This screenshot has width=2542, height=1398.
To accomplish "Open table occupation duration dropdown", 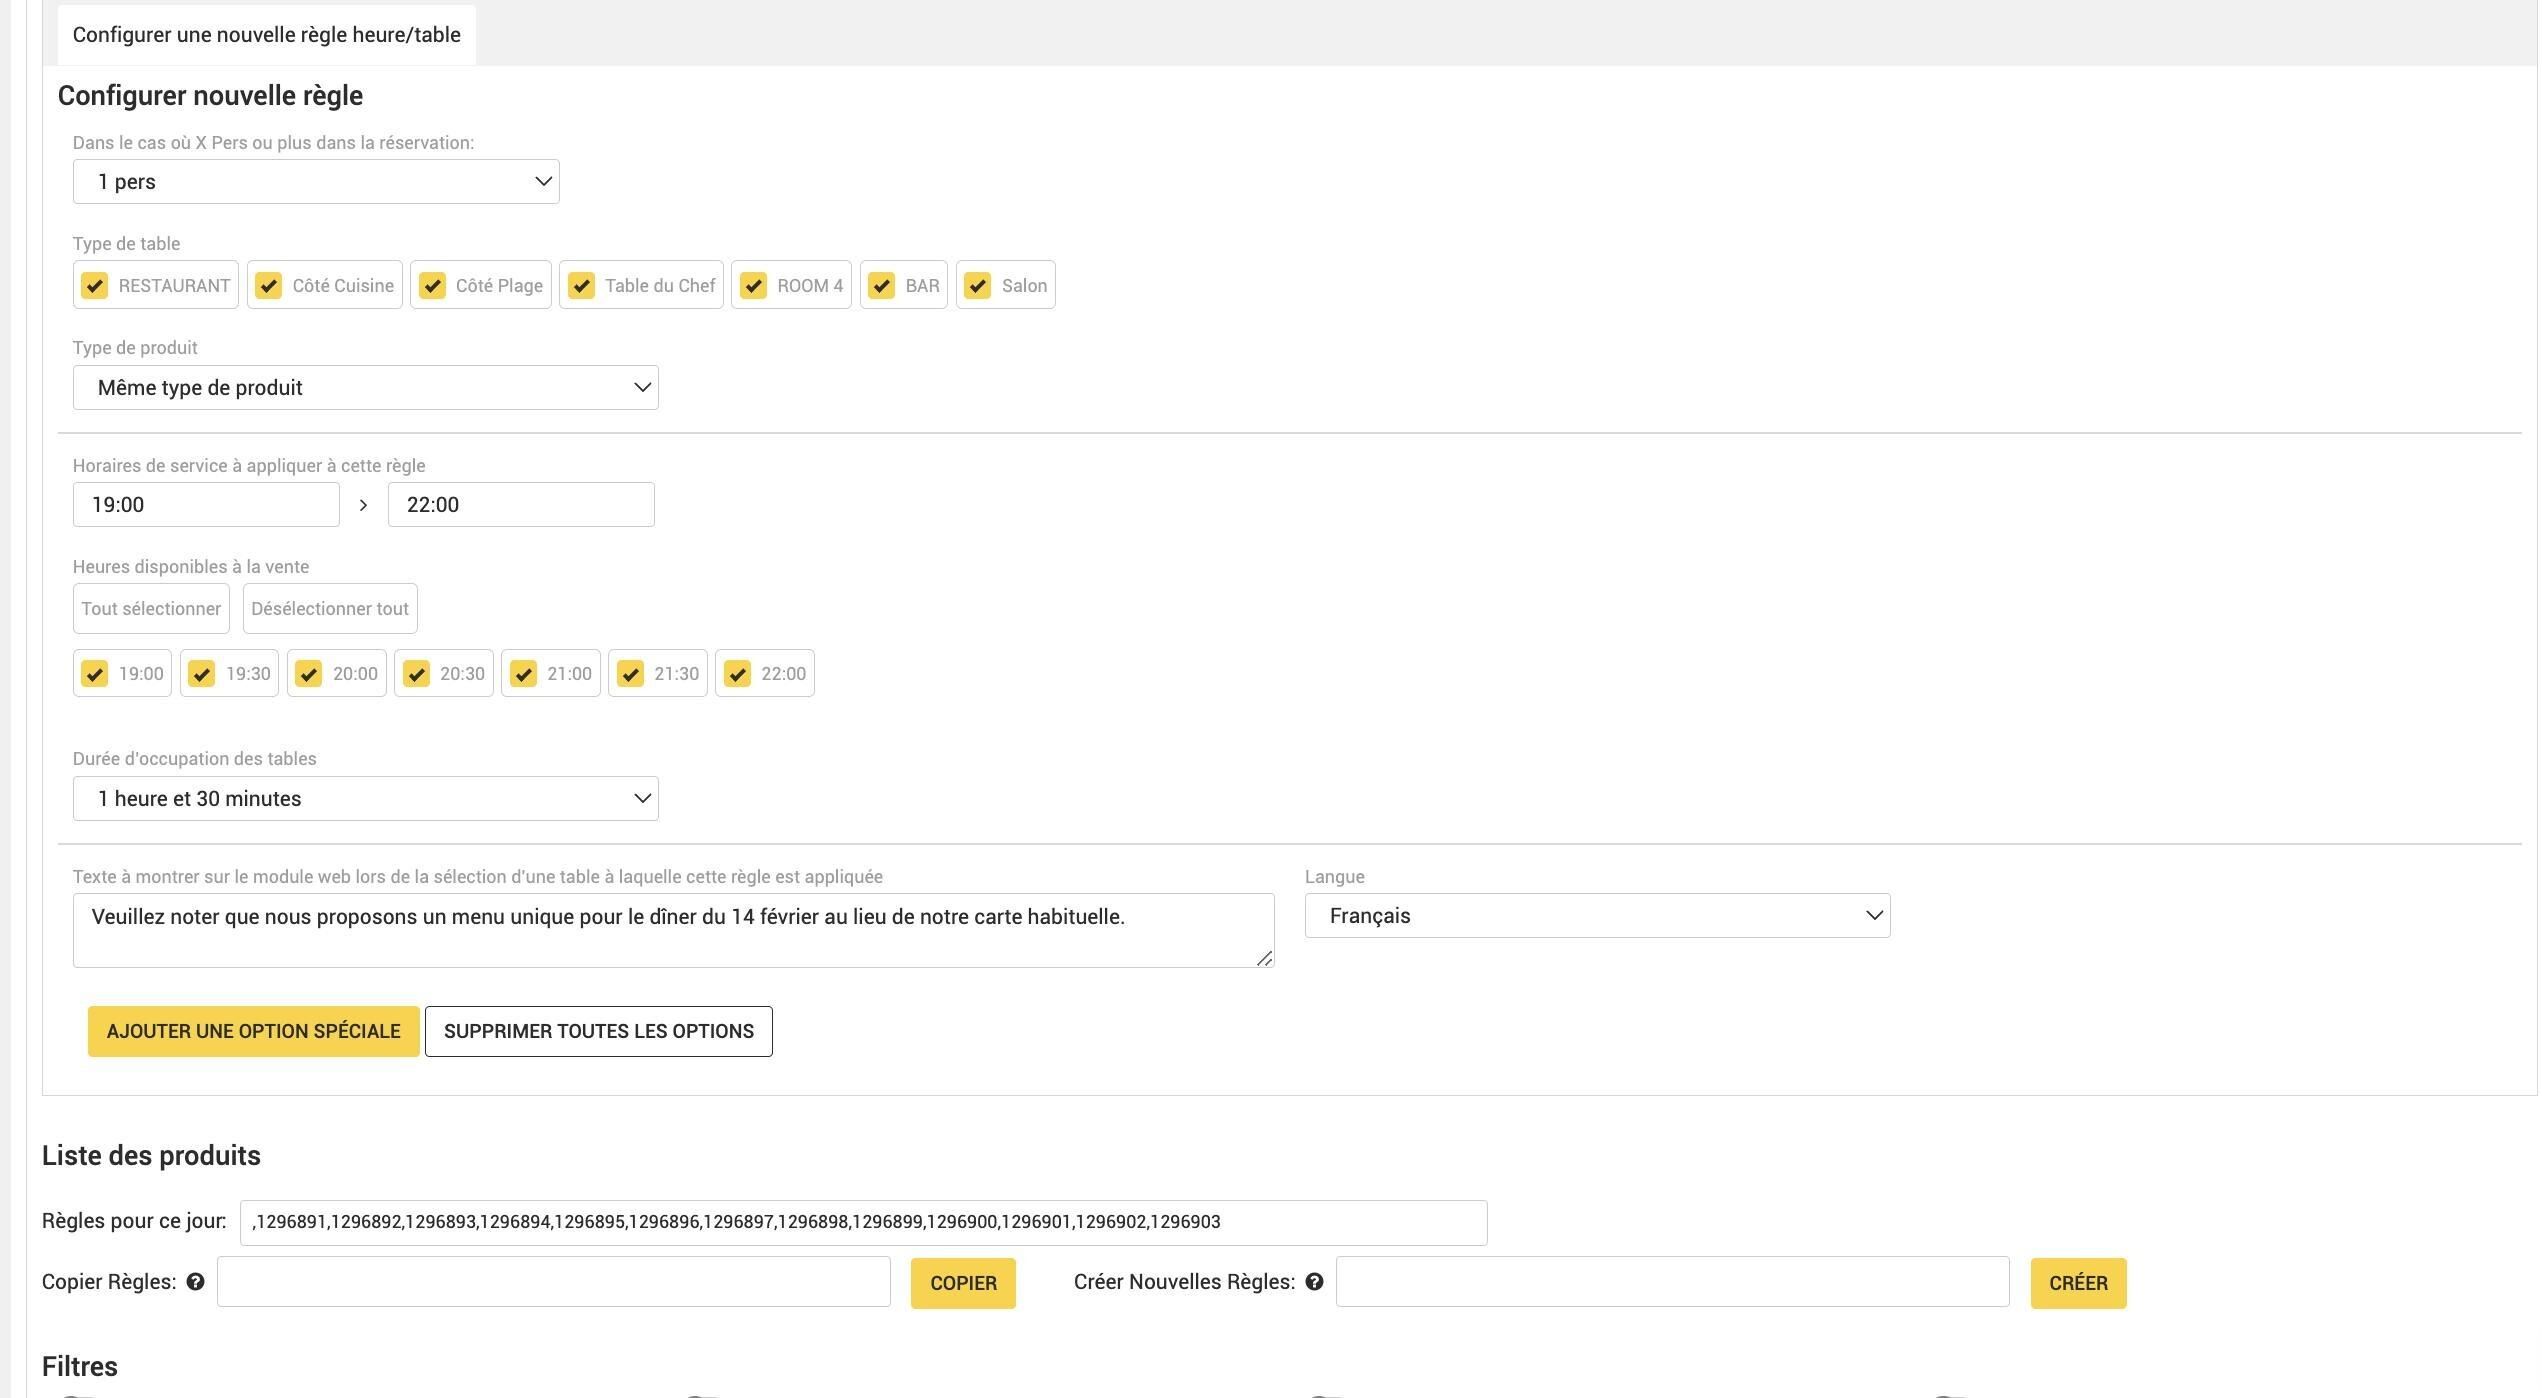I will point(366,799).
